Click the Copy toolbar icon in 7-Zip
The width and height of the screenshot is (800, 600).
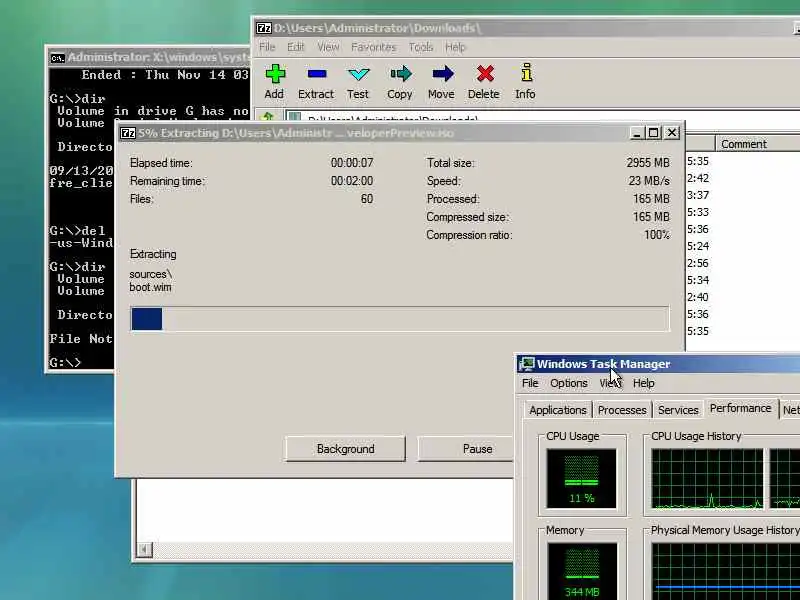(x=400, y=74)
